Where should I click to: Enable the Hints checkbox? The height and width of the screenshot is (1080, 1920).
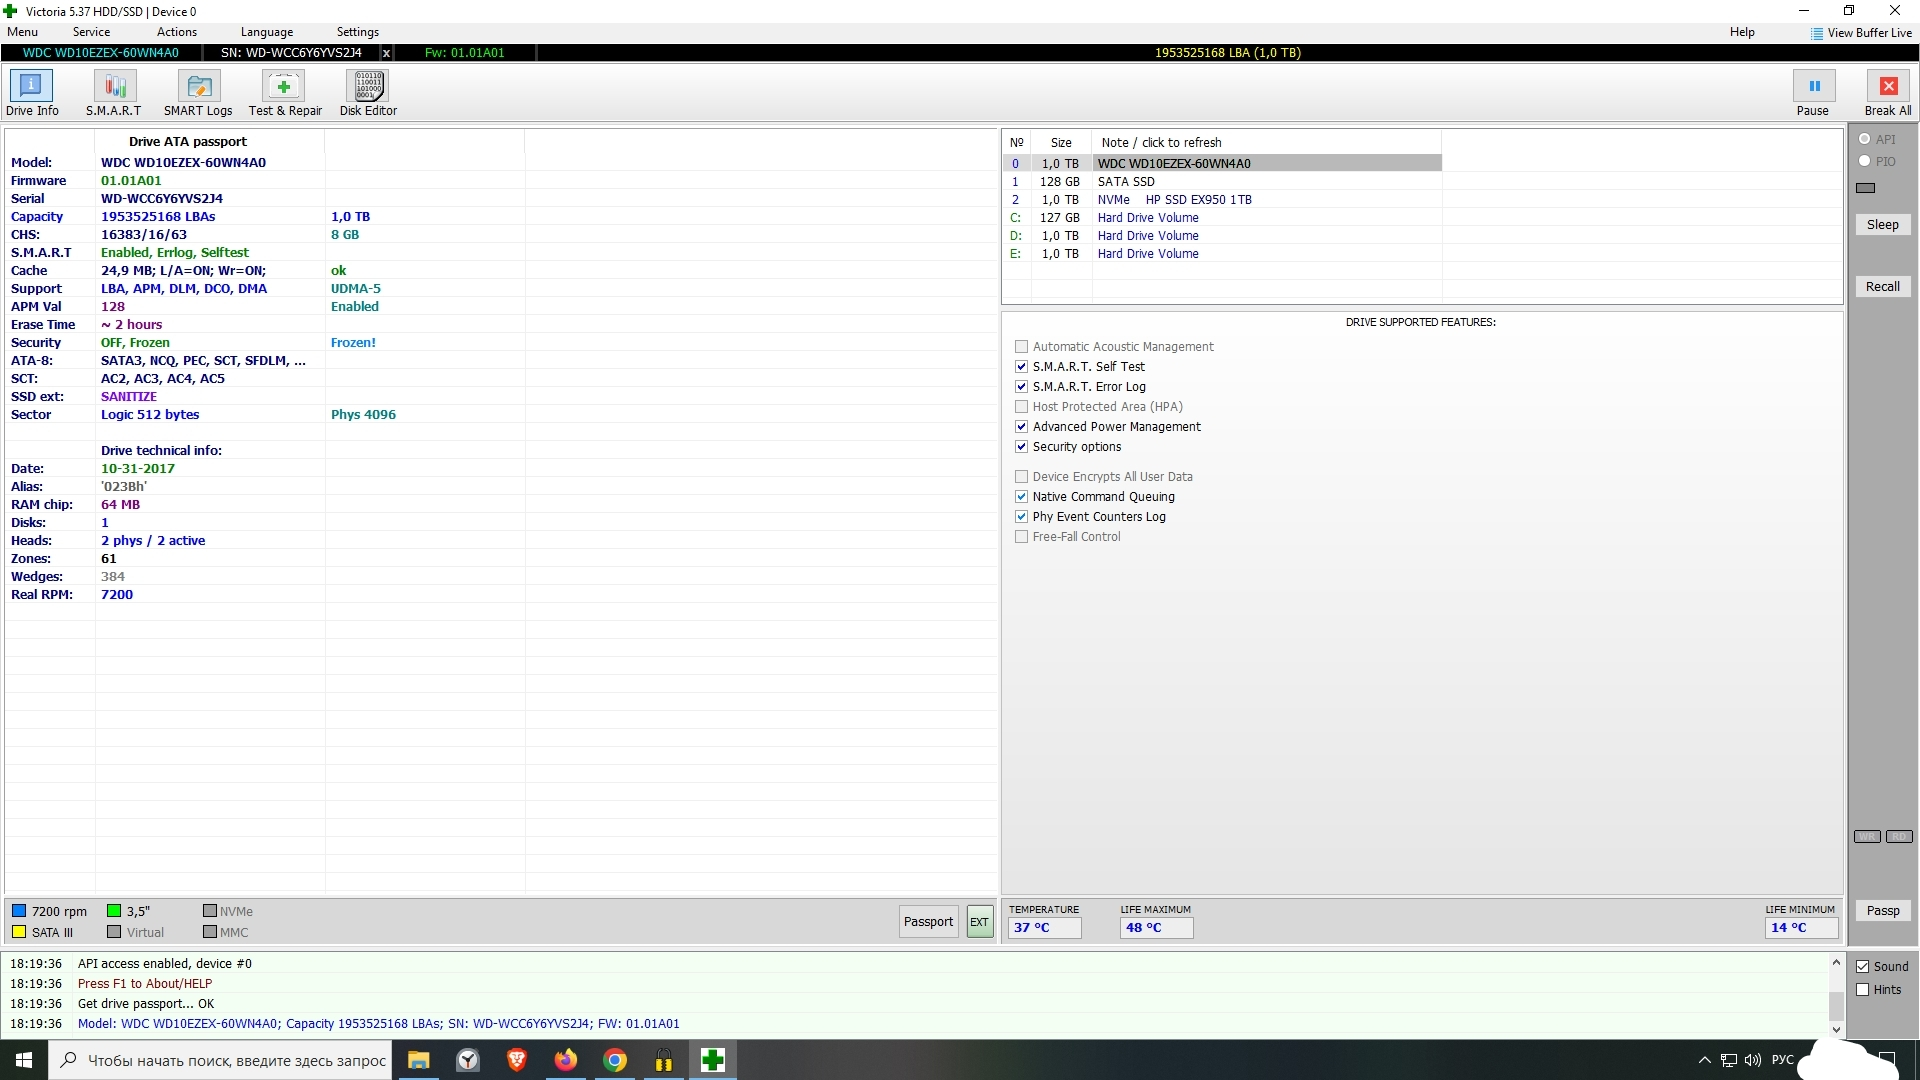1863,990
